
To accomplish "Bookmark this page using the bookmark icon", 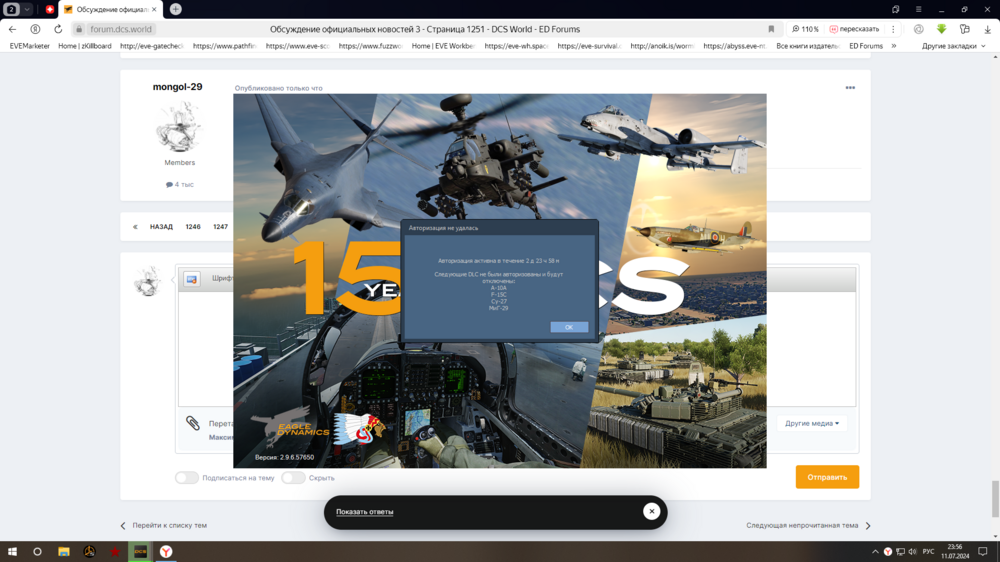I will point(771,29).
